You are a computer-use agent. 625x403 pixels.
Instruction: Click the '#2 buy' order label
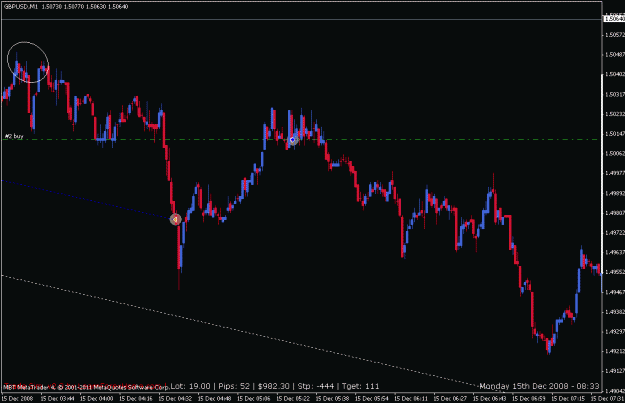point(14,136)
